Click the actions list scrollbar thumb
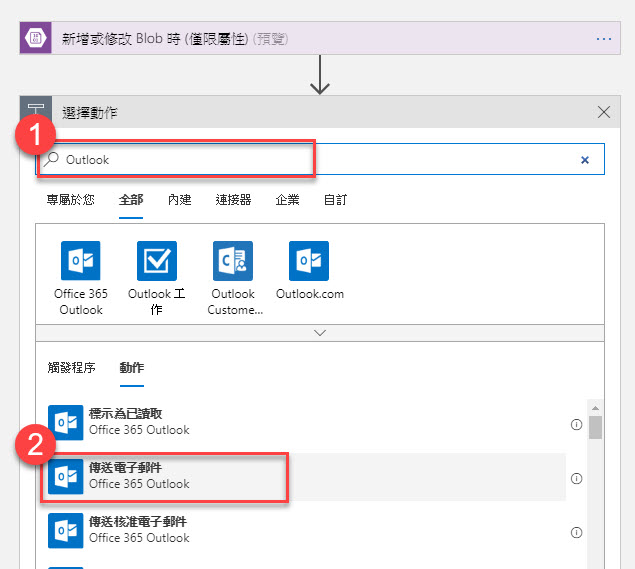 pos(595,428)
